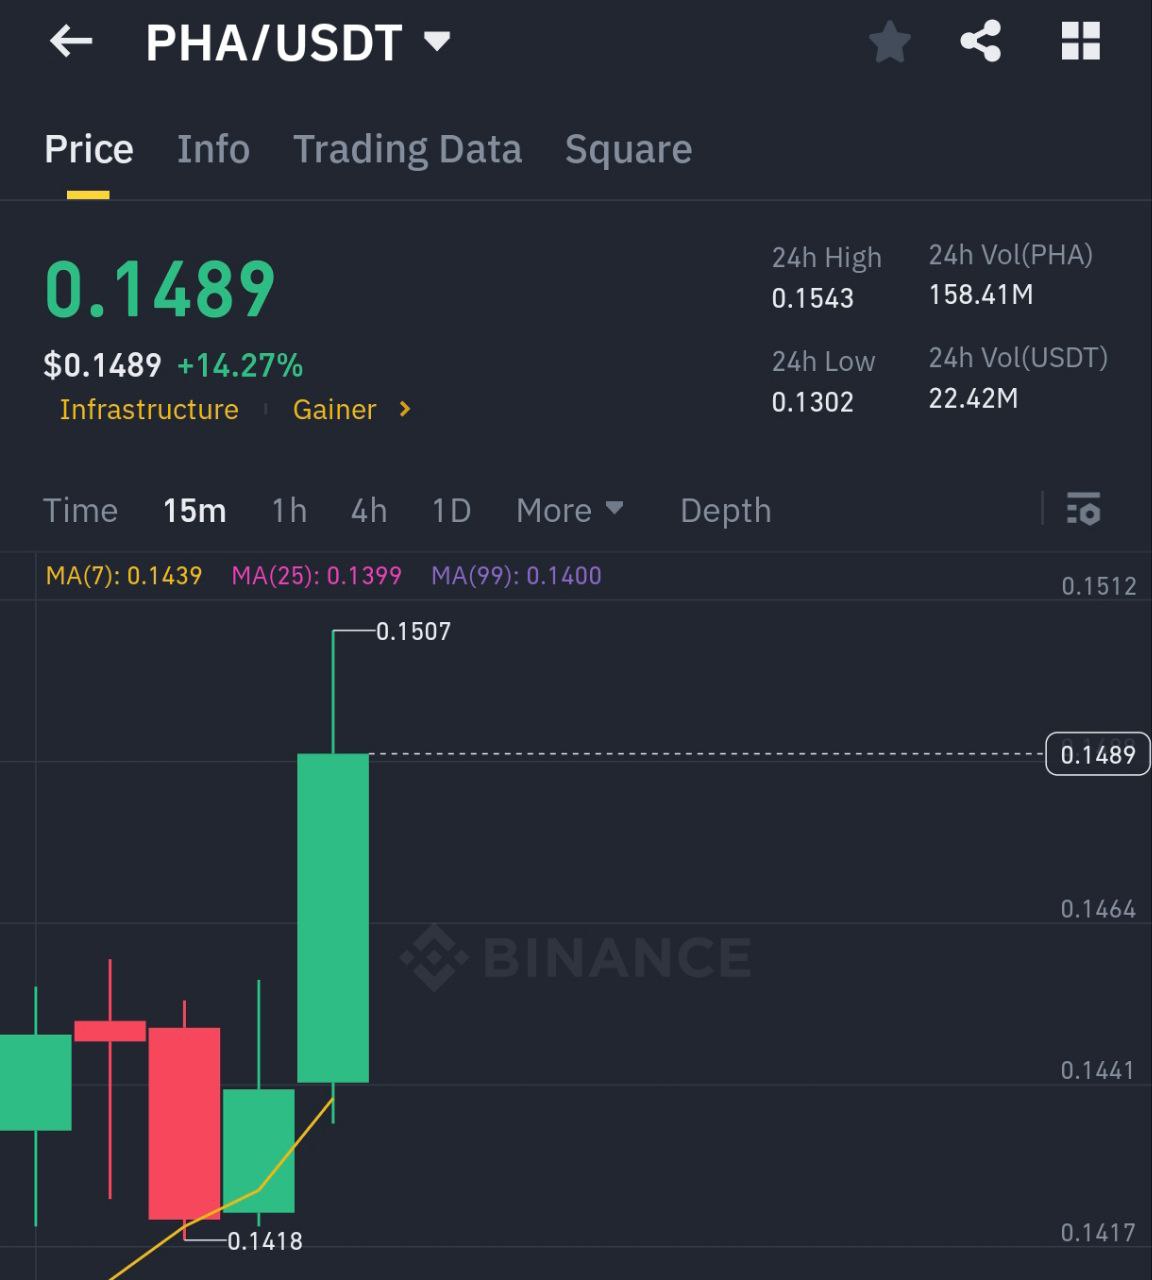Tap the $0.1489 dollar price

coord(102,365)
